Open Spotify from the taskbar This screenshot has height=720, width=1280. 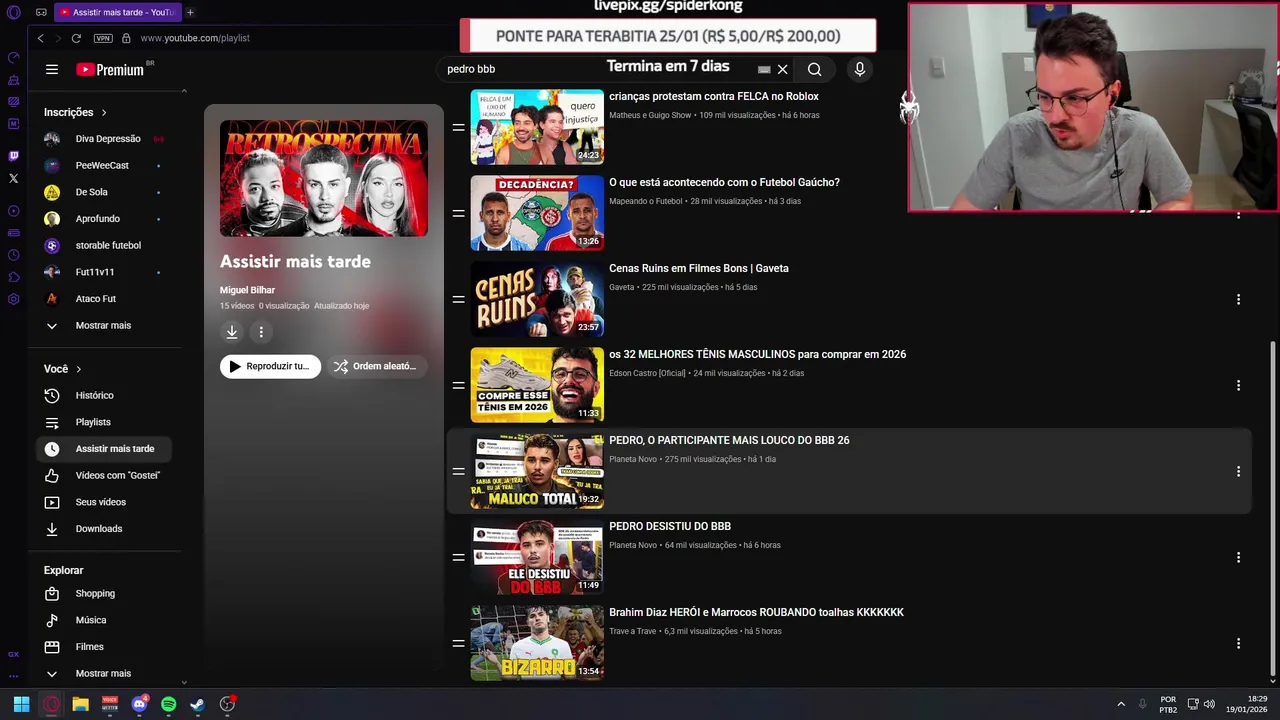click(x=168, y=704)
